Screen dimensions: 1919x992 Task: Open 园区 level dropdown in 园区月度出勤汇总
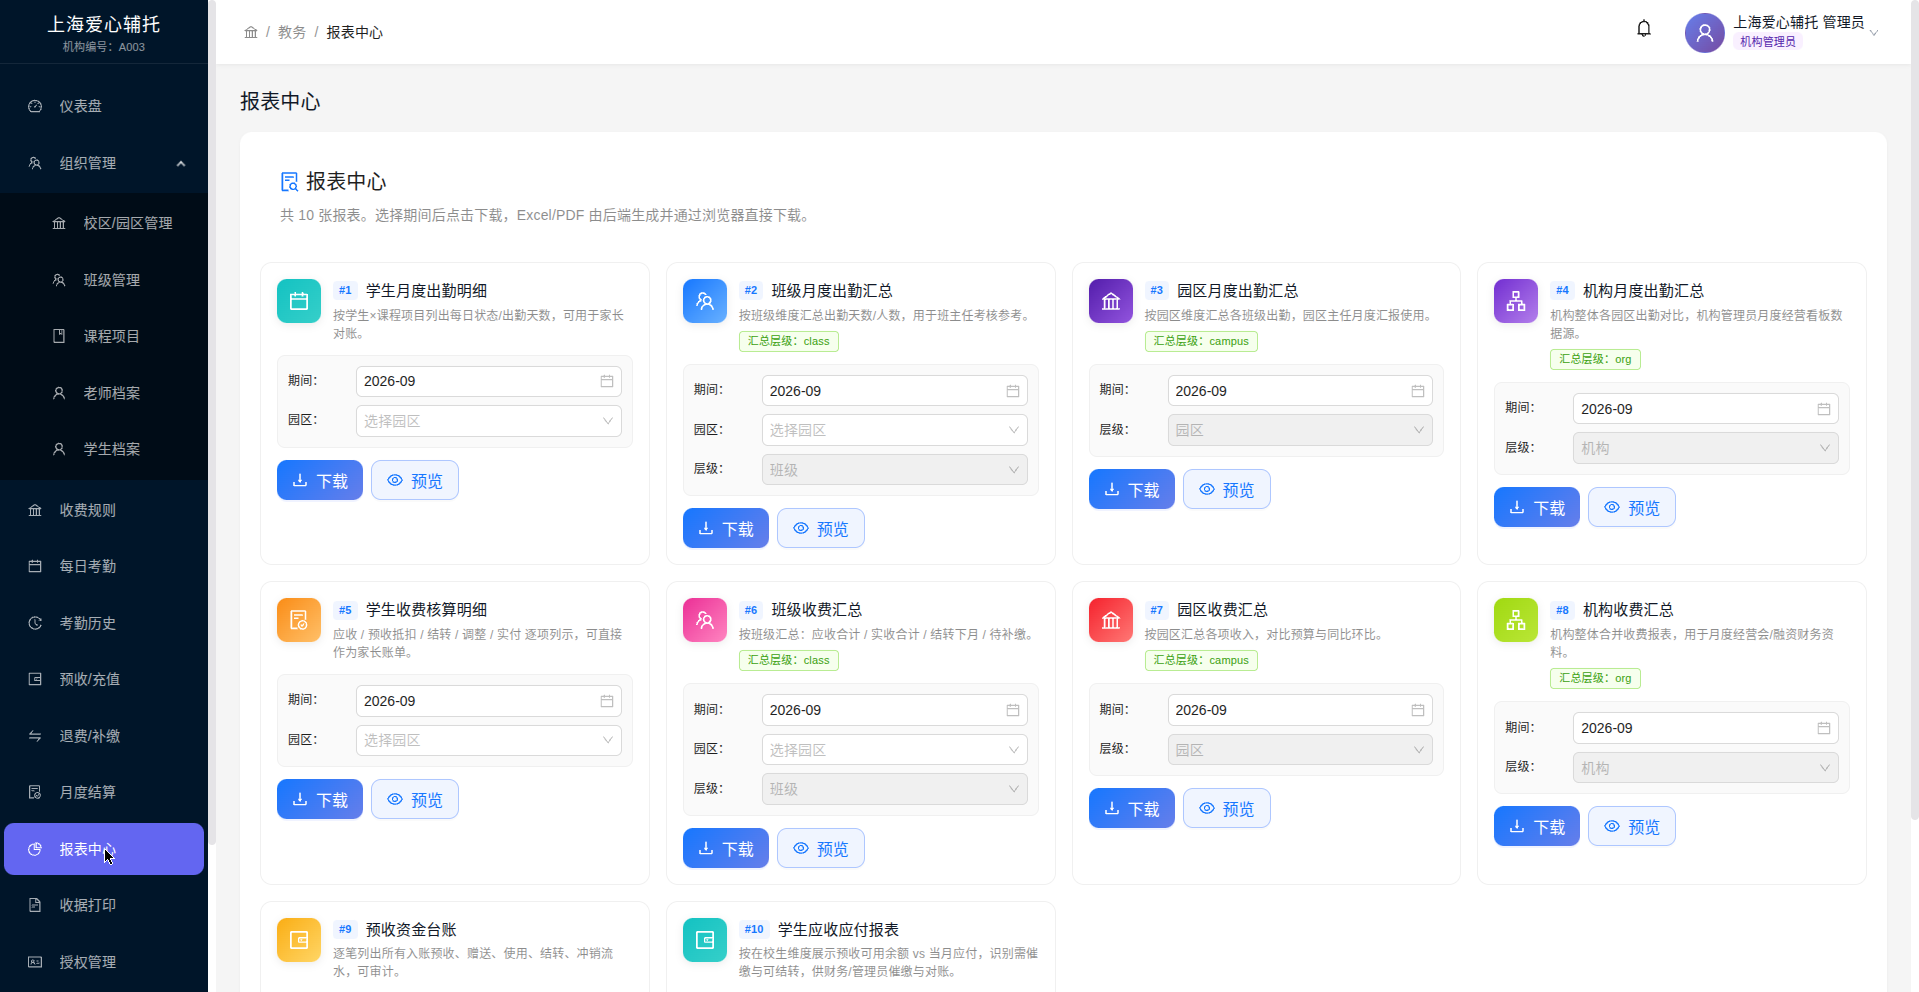point(1300,430)
